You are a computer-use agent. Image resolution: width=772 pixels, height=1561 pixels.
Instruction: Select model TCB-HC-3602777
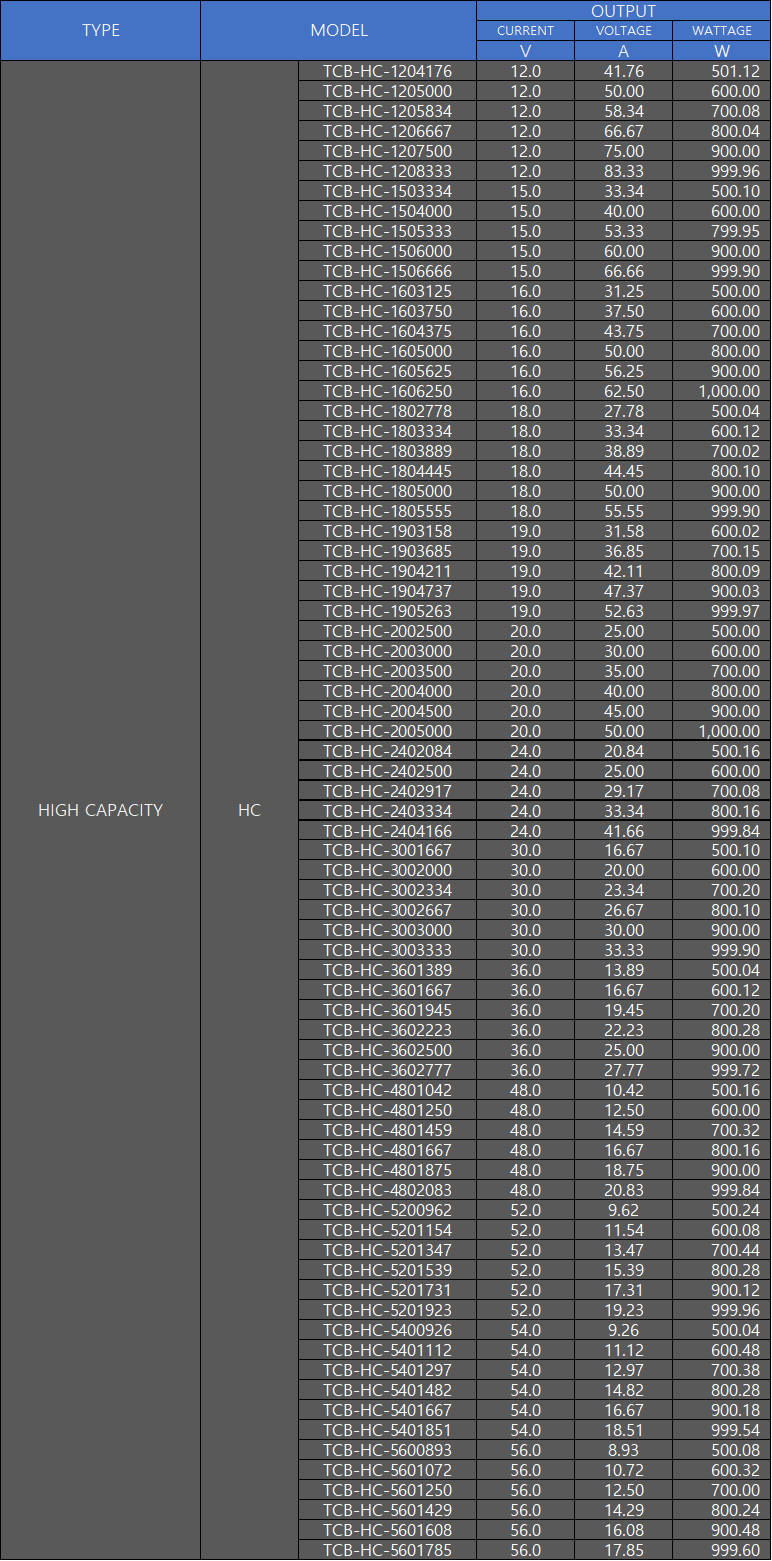387,1070
